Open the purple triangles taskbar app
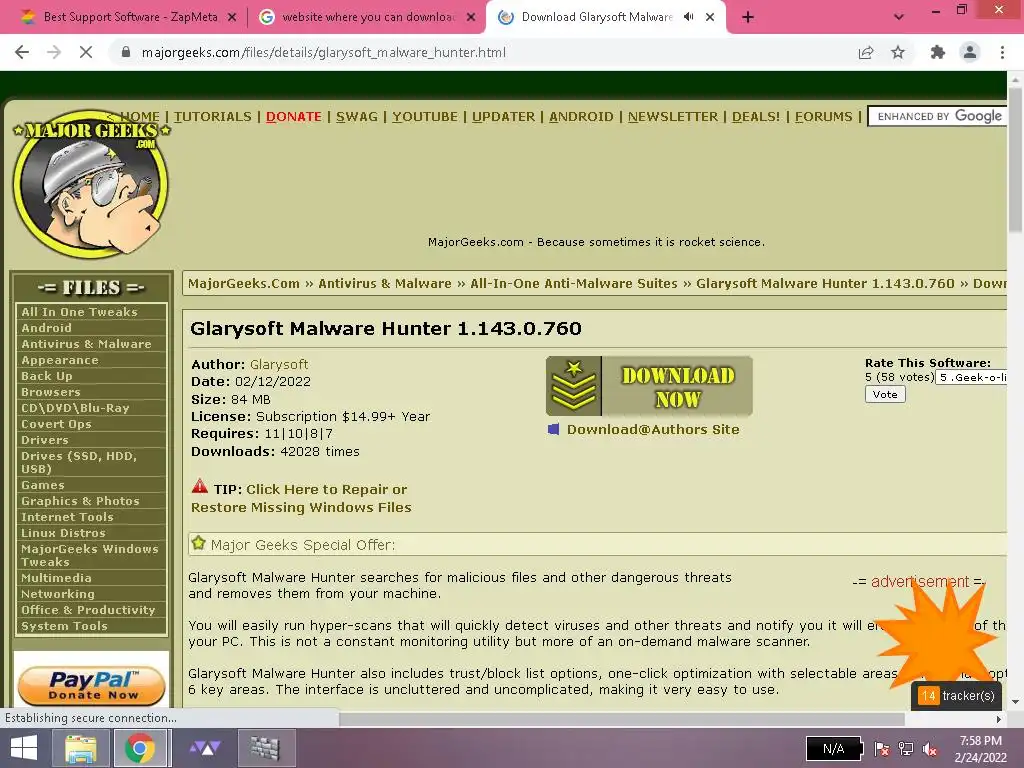The image size is (1024, 768). [205, 748]
